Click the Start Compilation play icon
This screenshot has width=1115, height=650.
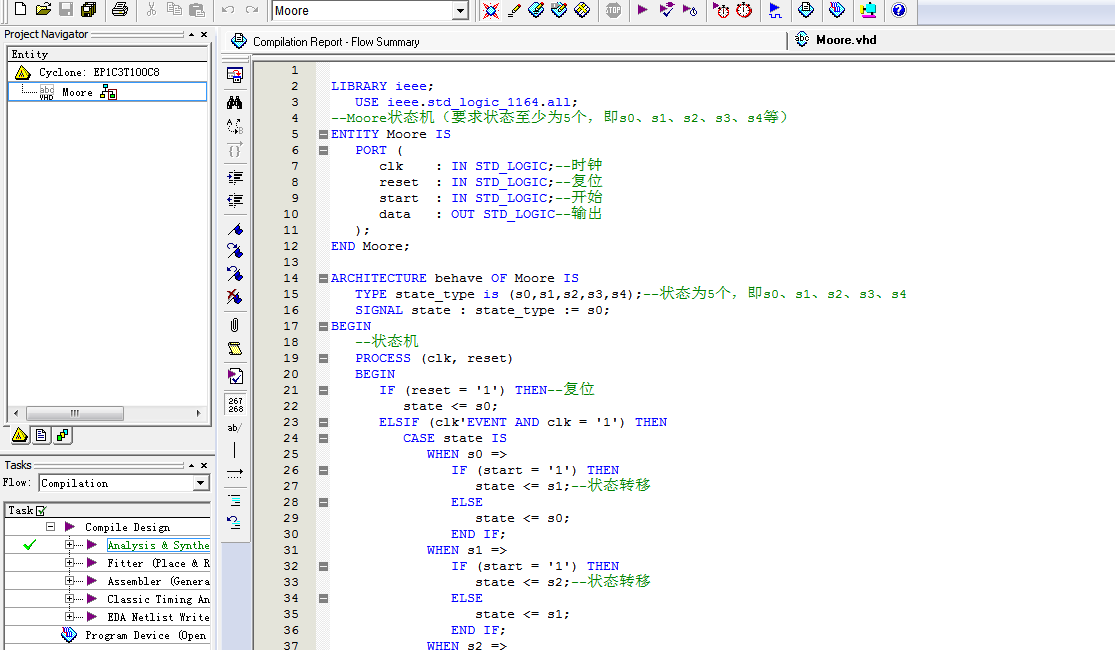[x=642, y=10]
